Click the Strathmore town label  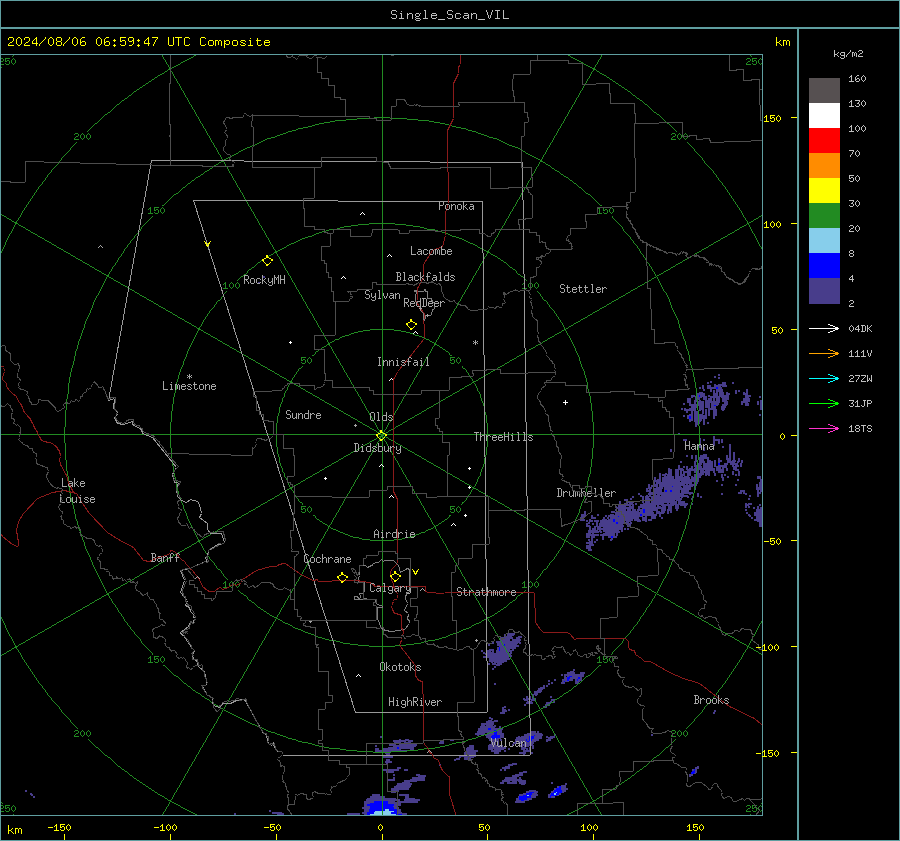486,592
